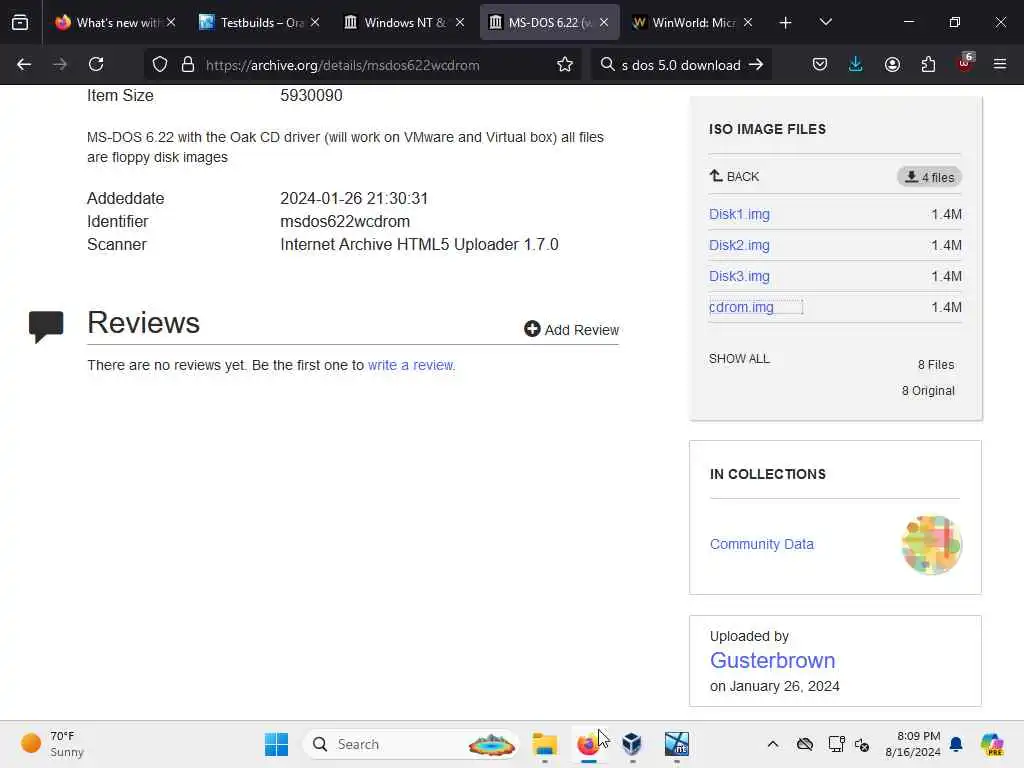
Task: Select Addeddate value 2024-01-26 21:30:31
Action: click(354, 199)
